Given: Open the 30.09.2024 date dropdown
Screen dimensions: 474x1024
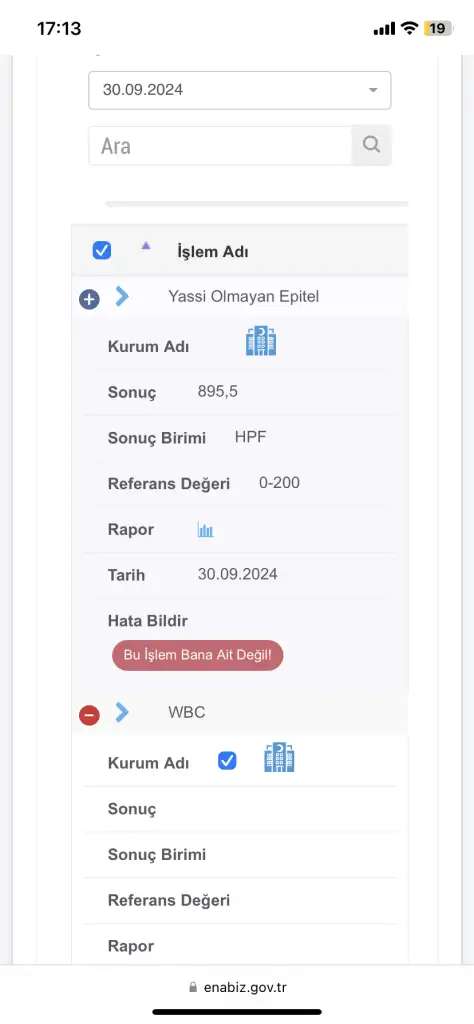Looking at the screenshot, I should pyautogui.click(x=240, y=90).
